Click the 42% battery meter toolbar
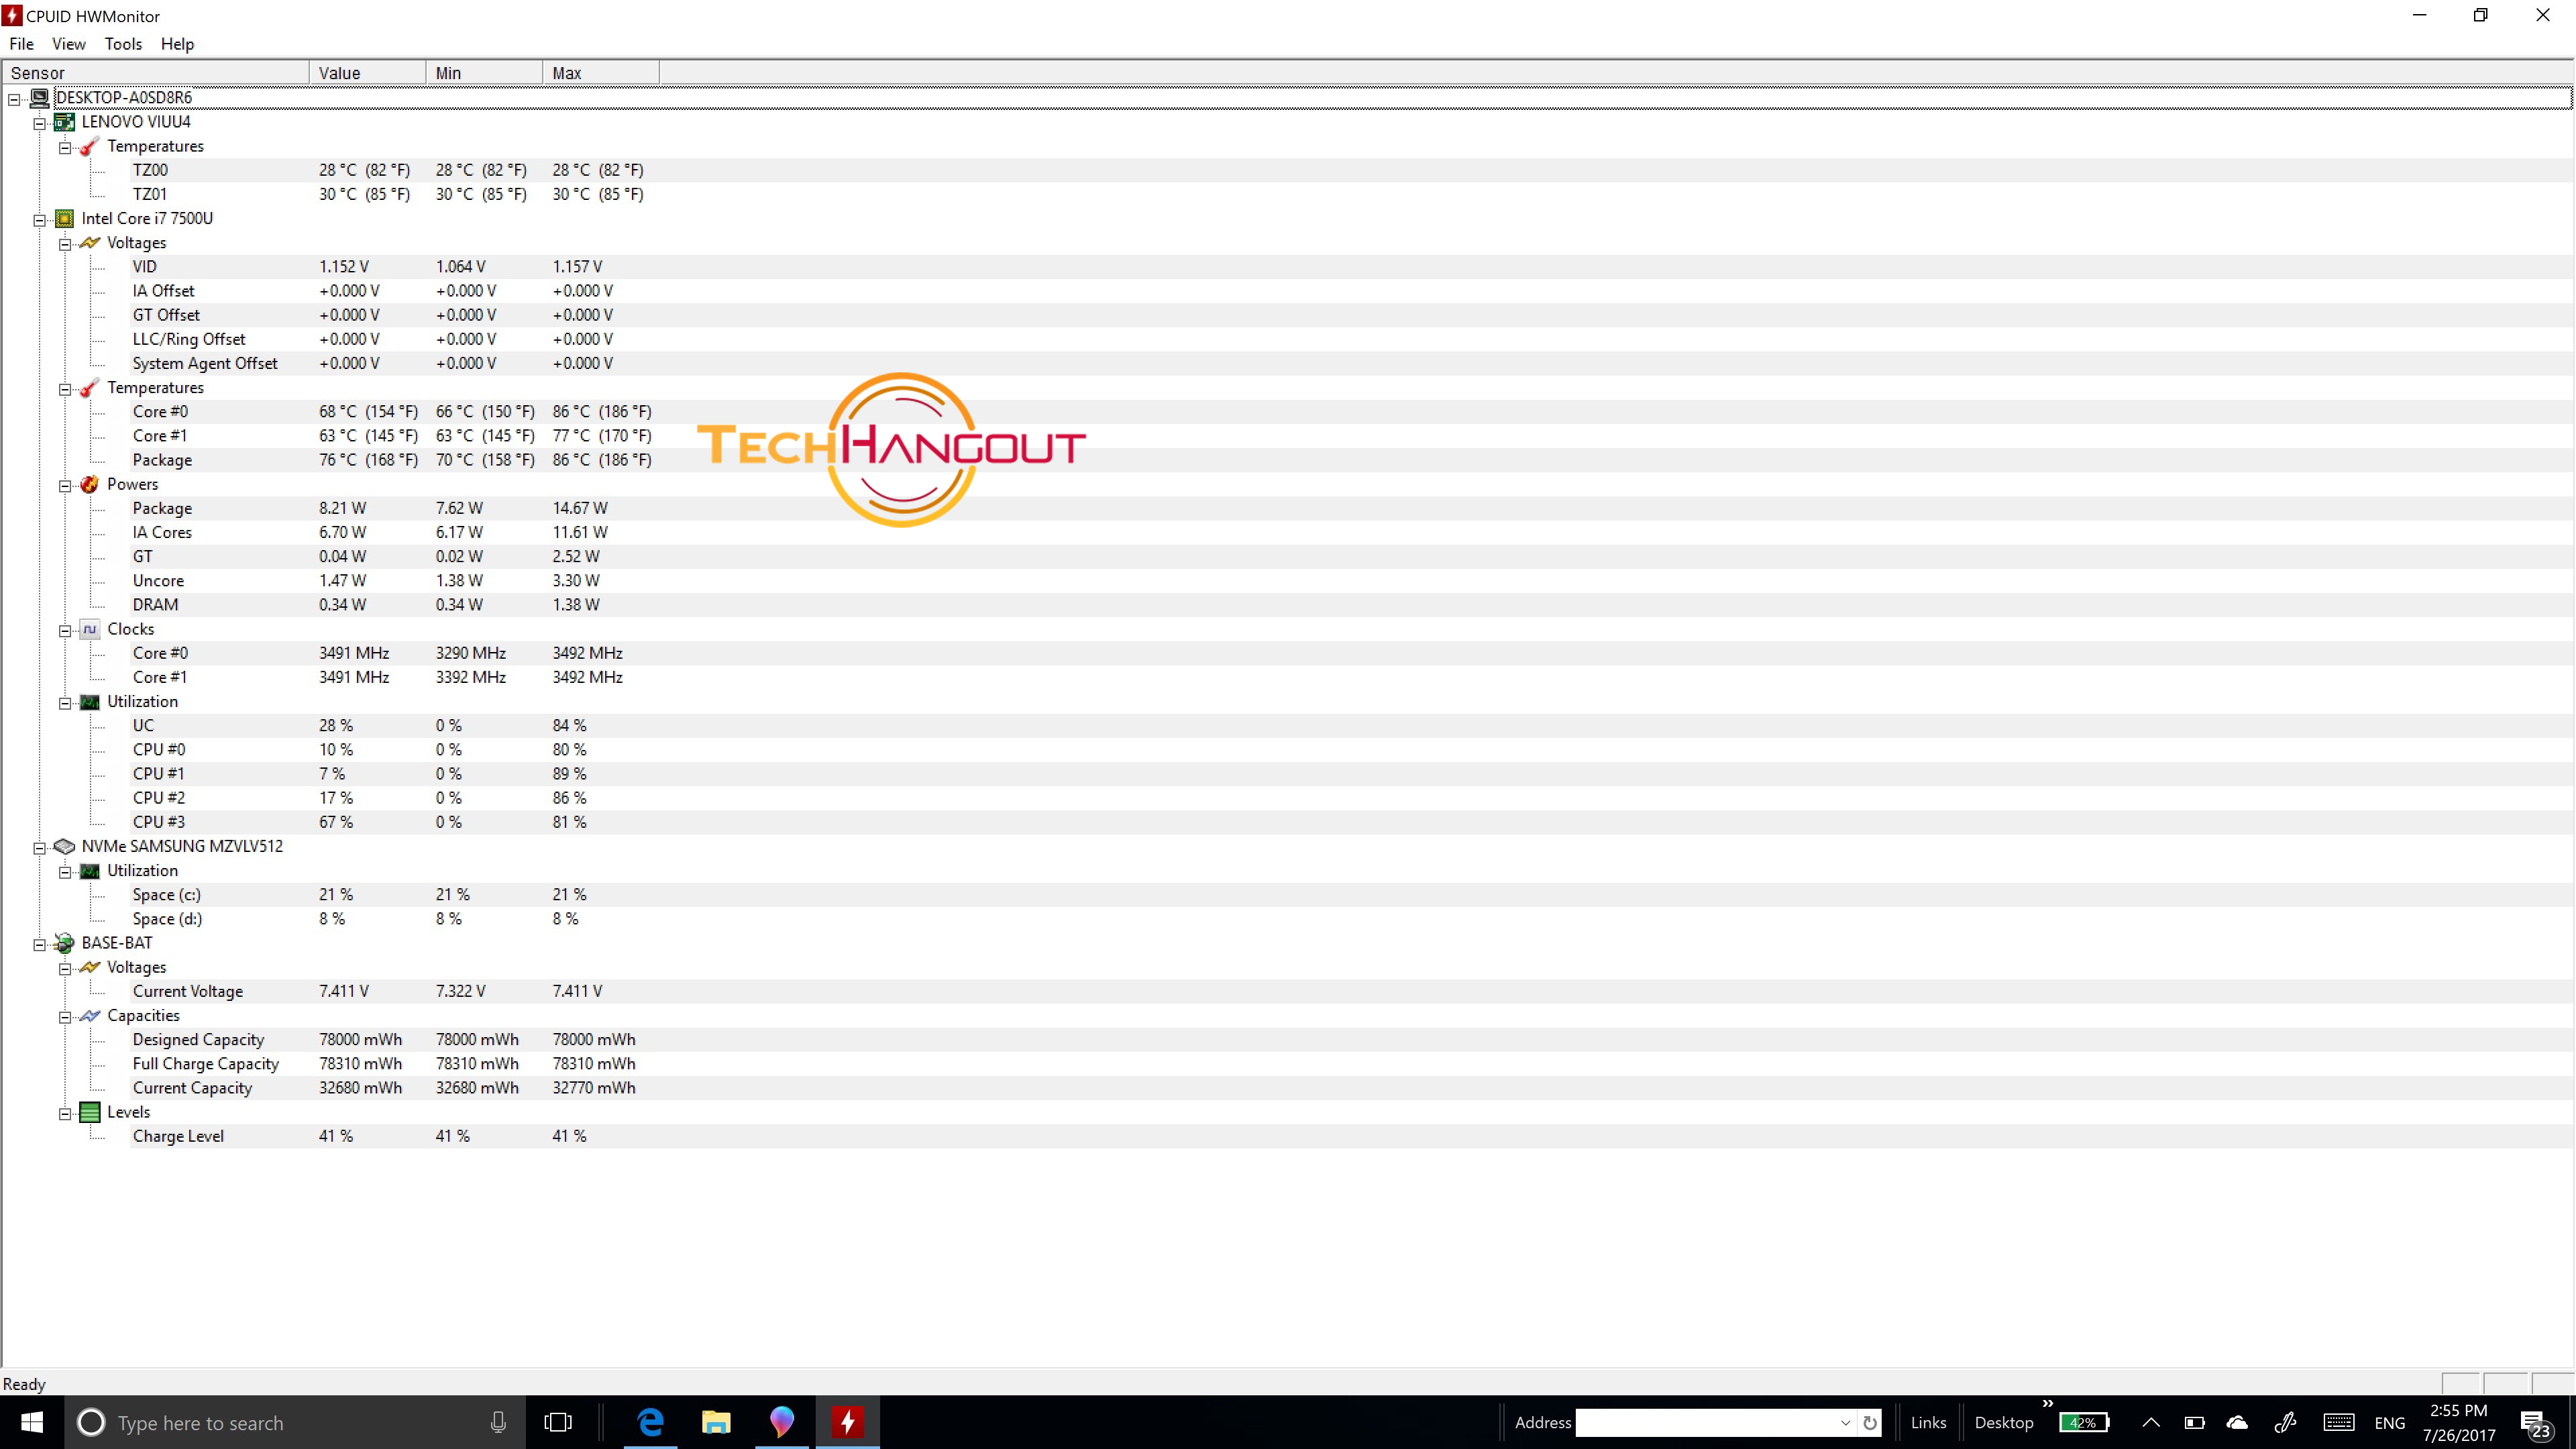The image size is (2576, 1449). 2085,1422
